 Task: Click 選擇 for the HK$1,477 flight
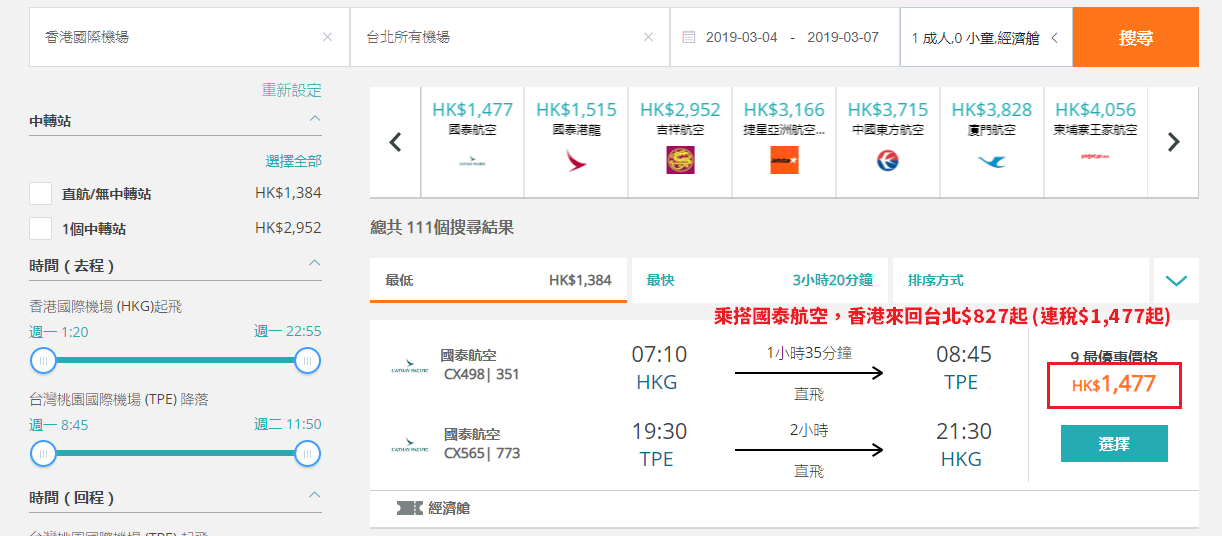coord(1114,443)
